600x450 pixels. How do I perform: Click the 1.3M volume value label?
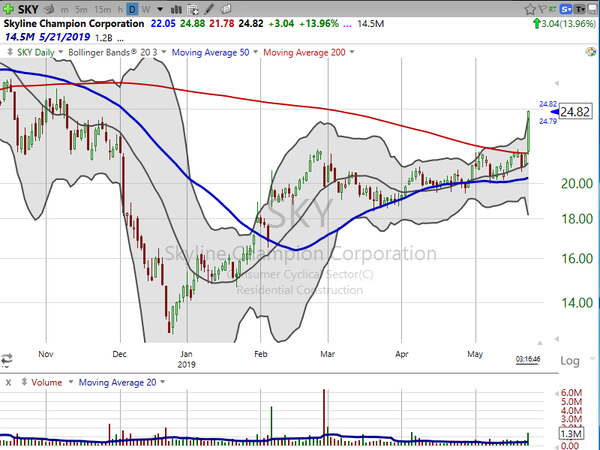tap(571, 434)
